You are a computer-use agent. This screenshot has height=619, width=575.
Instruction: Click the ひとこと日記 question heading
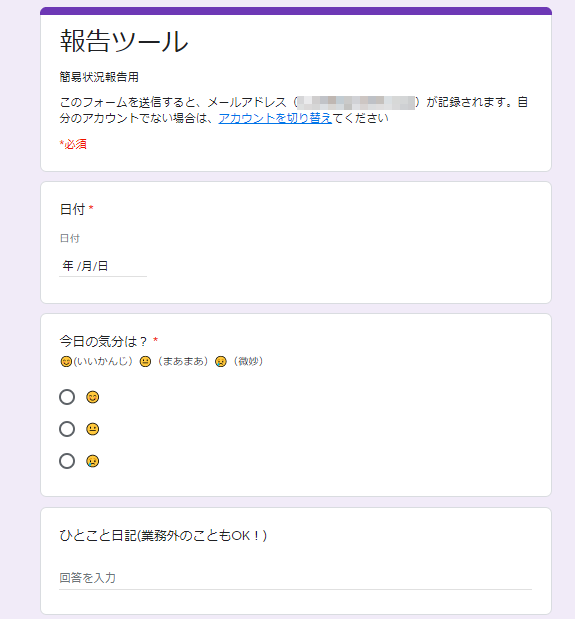coord(163,535)
